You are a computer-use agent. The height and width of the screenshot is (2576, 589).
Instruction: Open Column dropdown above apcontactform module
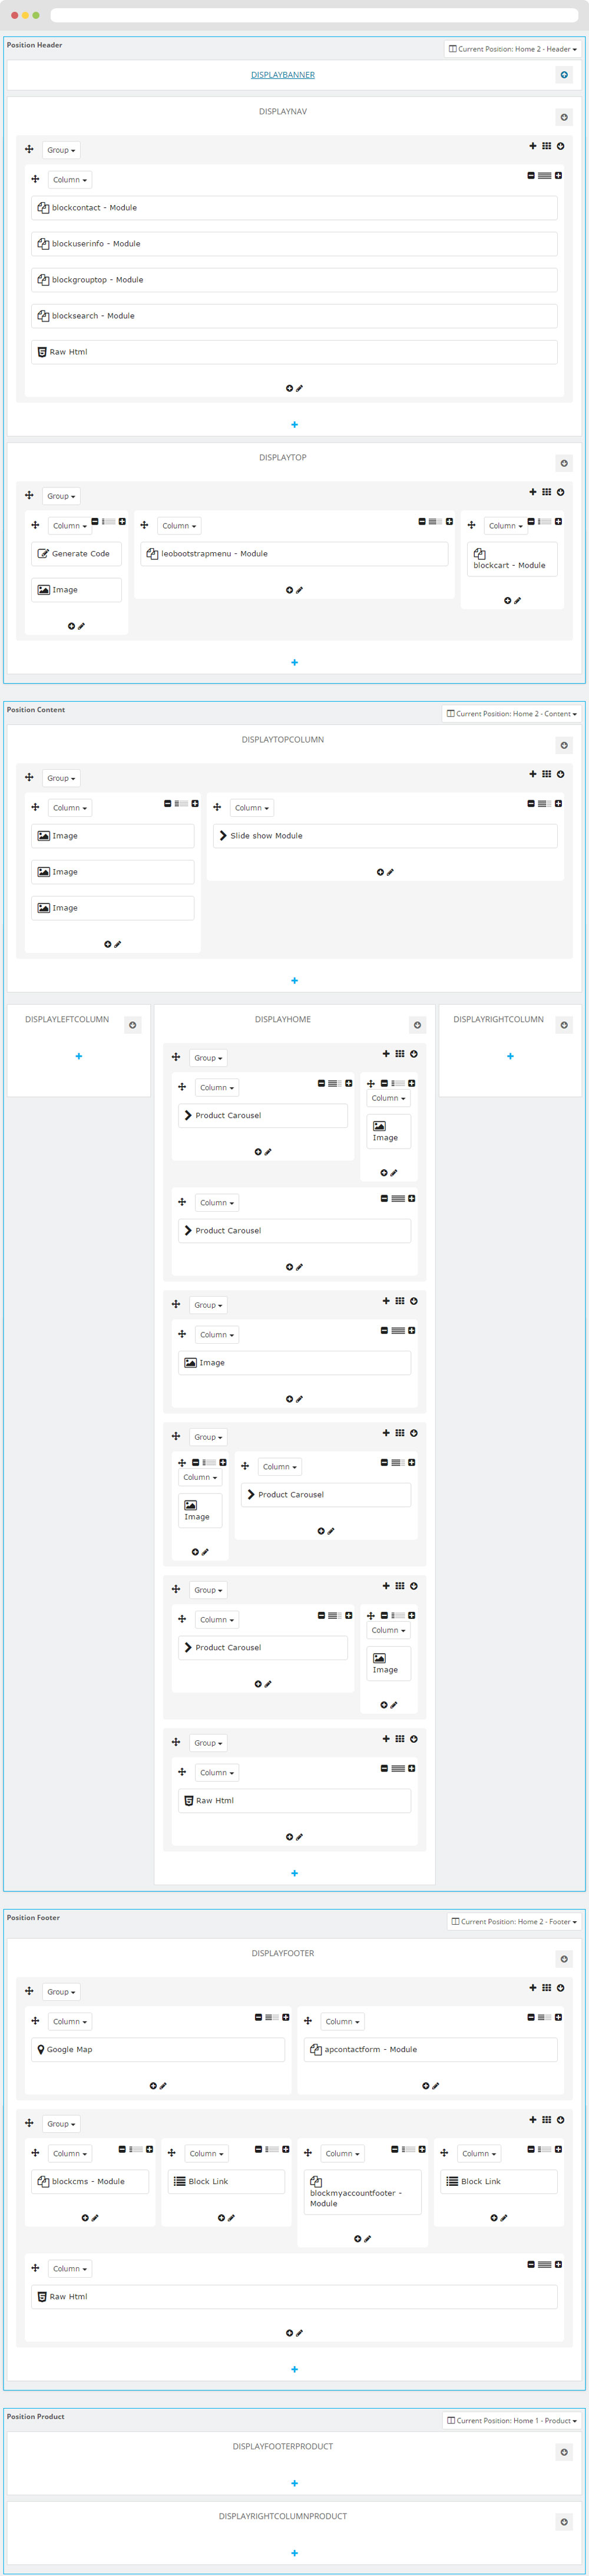click(342, 2021)
